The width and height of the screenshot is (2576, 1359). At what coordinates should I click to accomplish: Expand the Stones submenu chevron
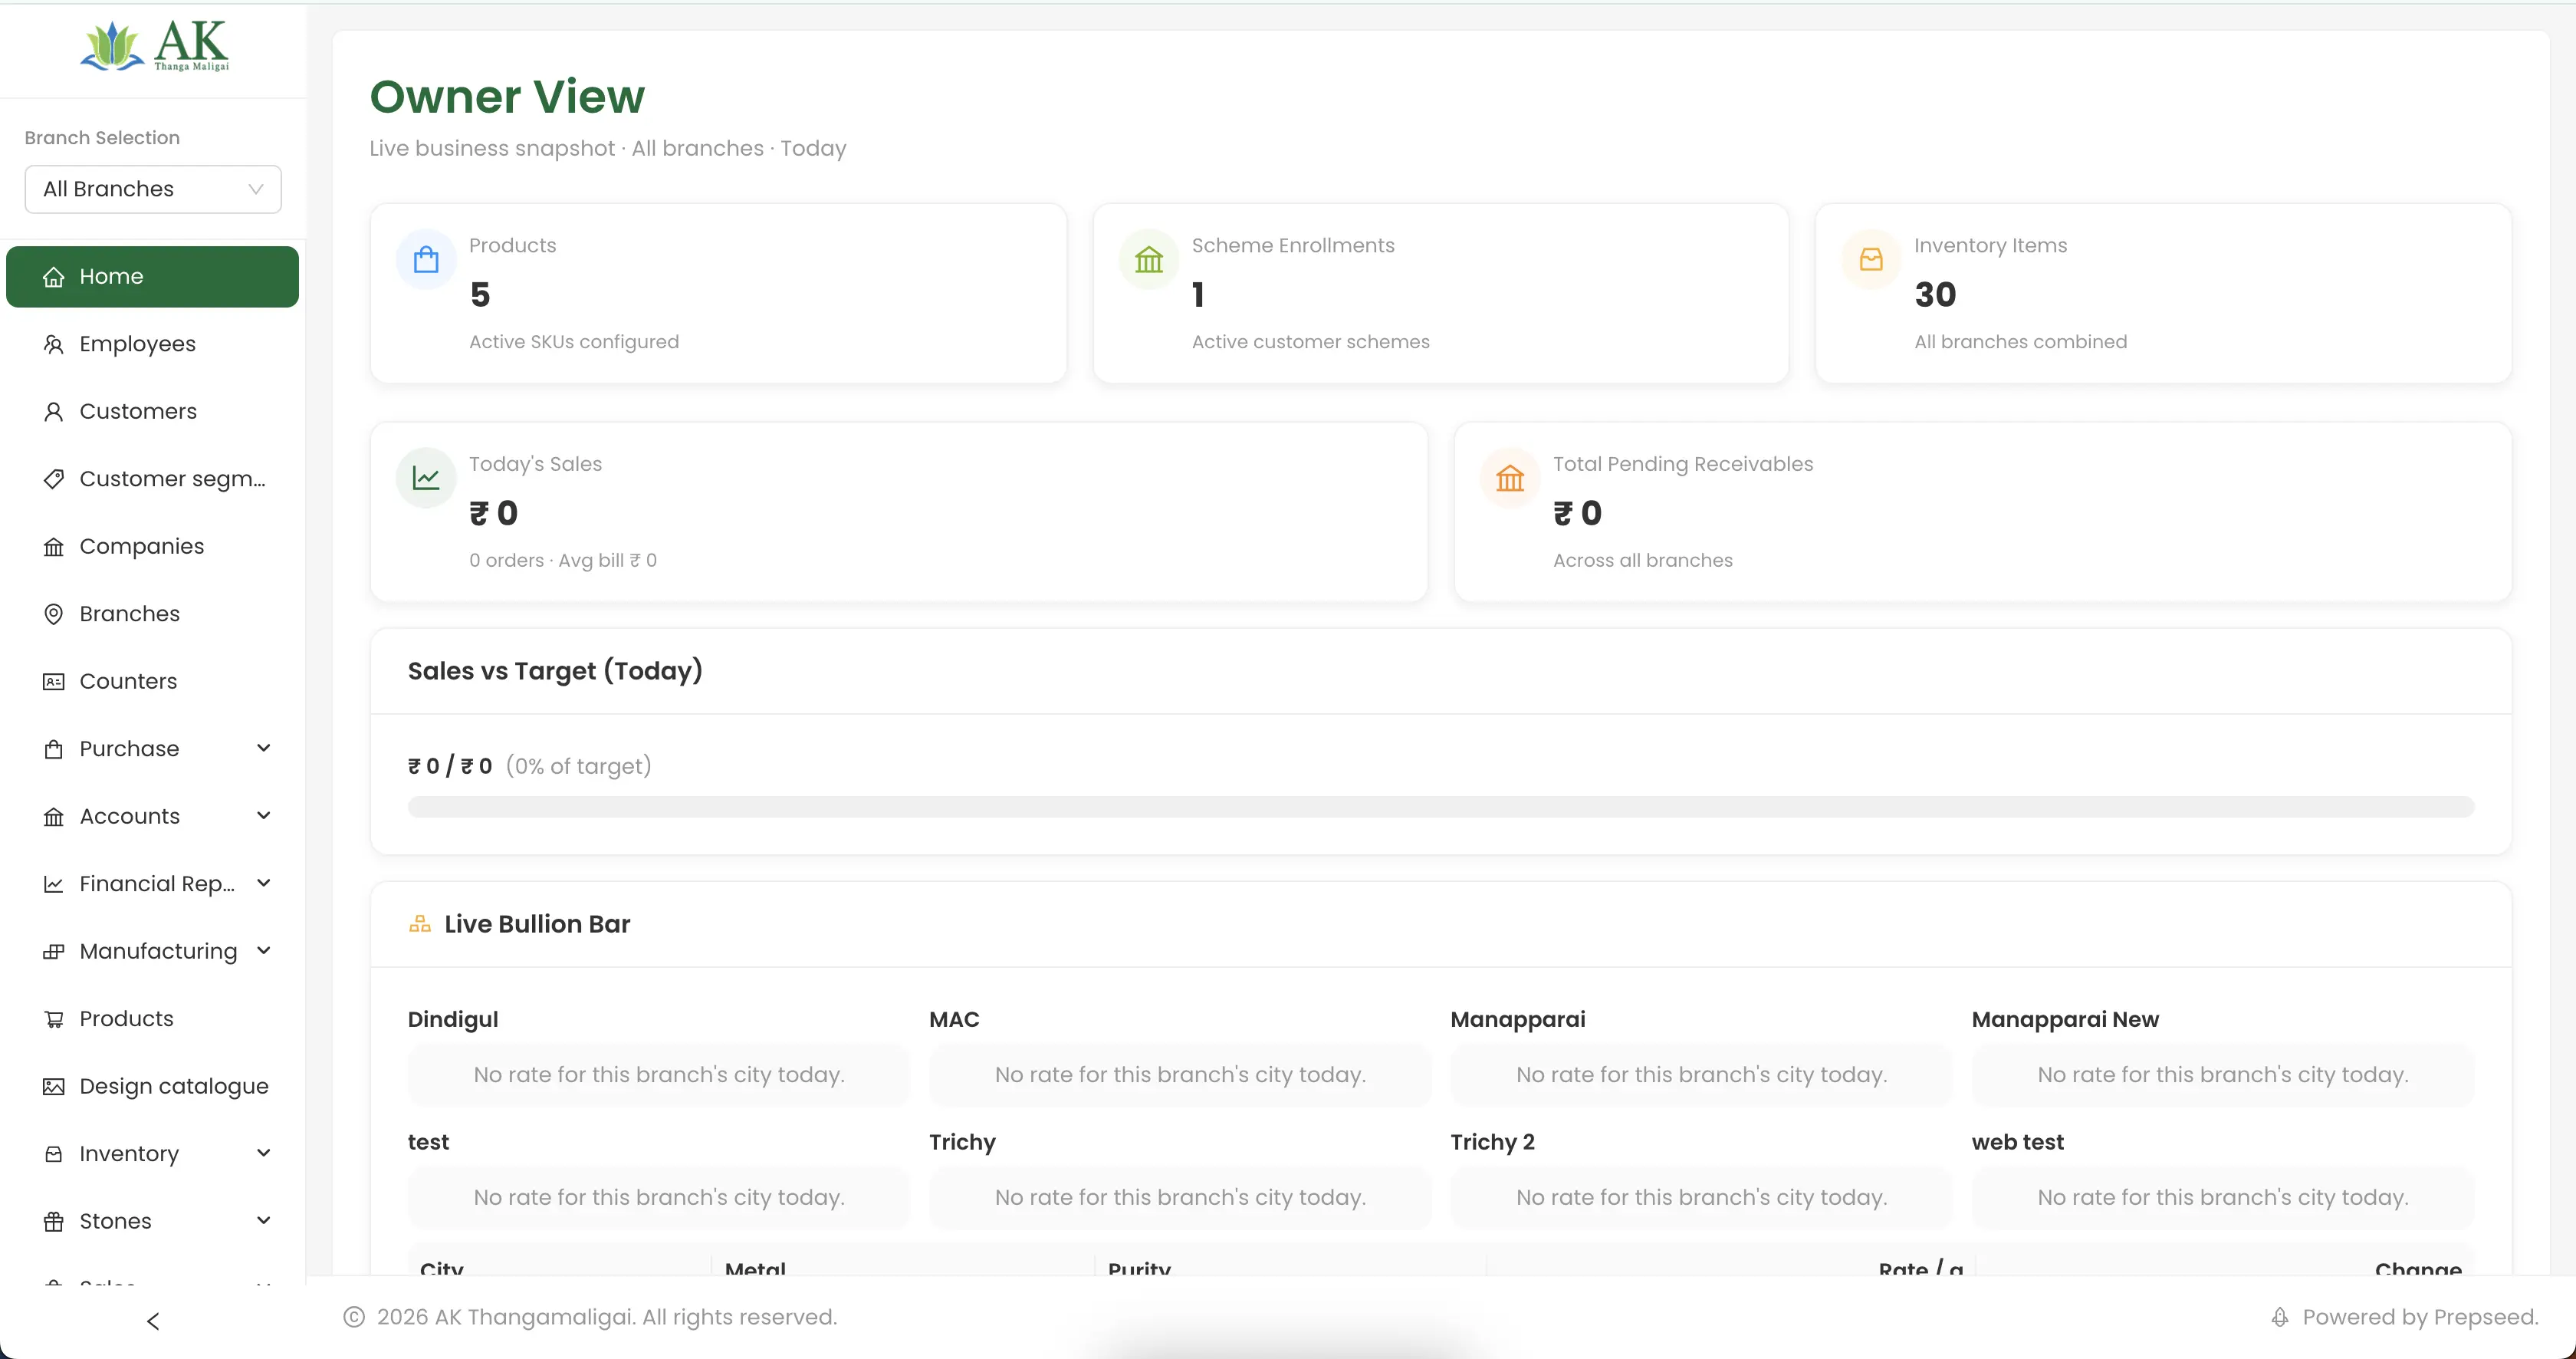click(x=264, y=1221)
